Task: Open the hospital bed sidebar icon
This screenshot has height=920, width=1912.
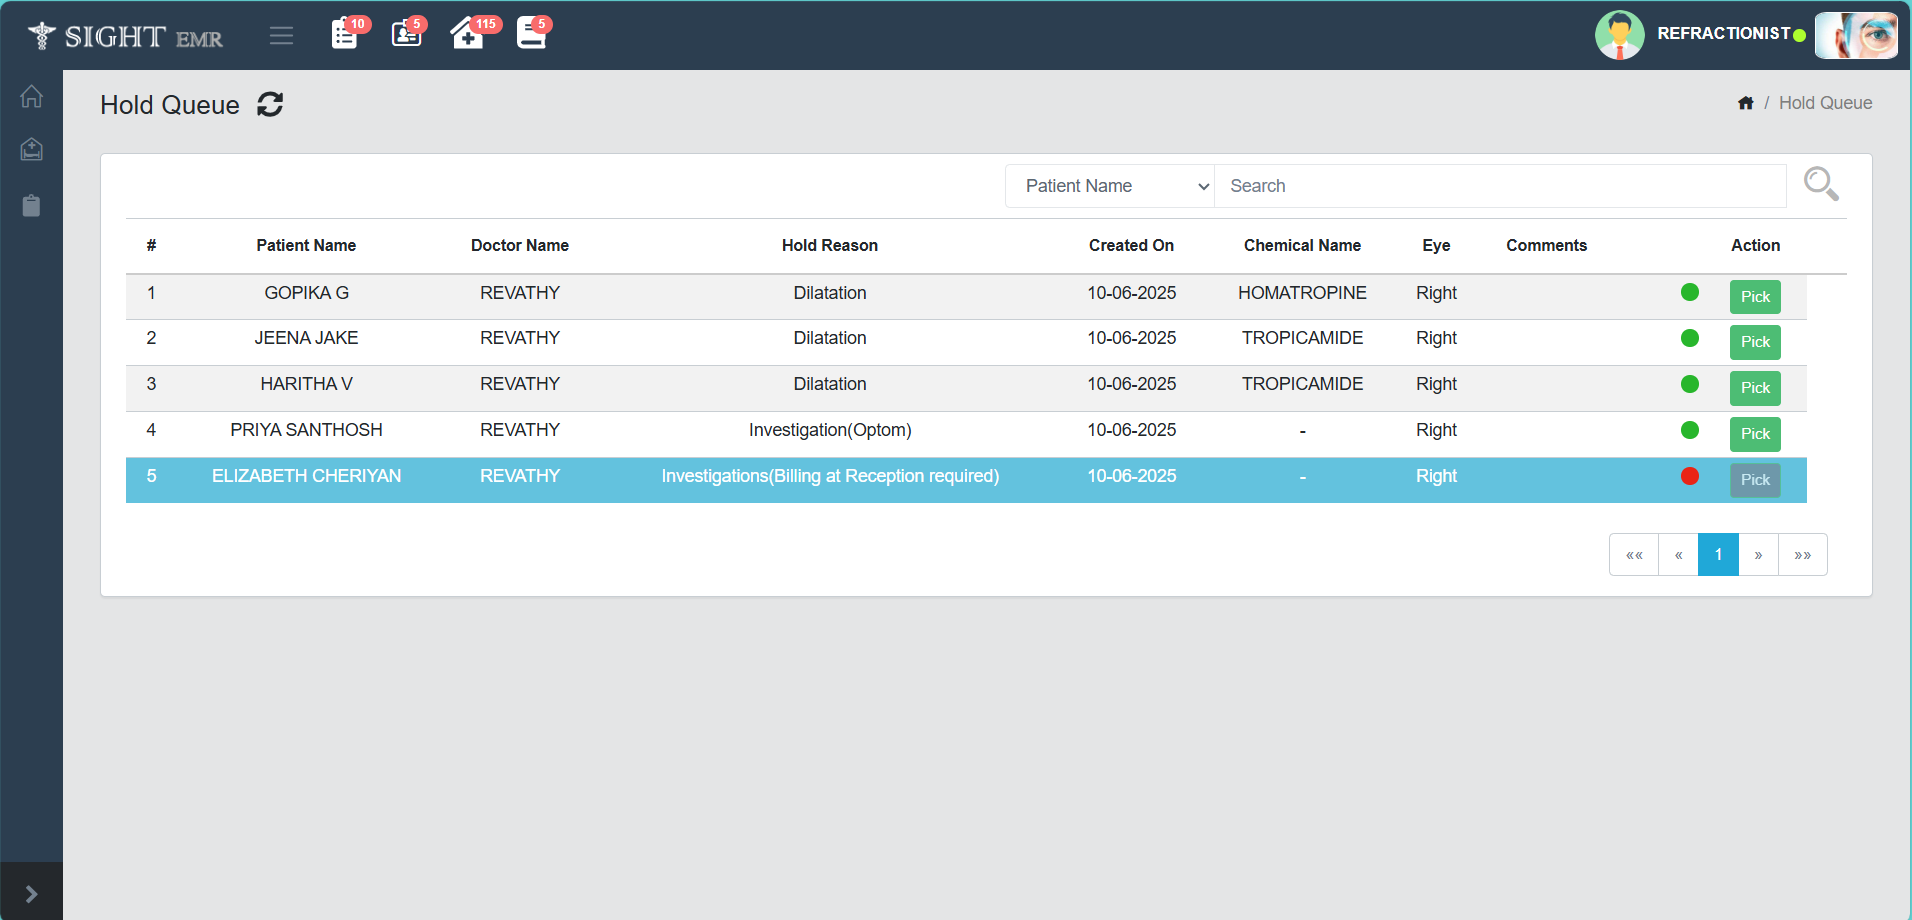Action: coord(32,150)
